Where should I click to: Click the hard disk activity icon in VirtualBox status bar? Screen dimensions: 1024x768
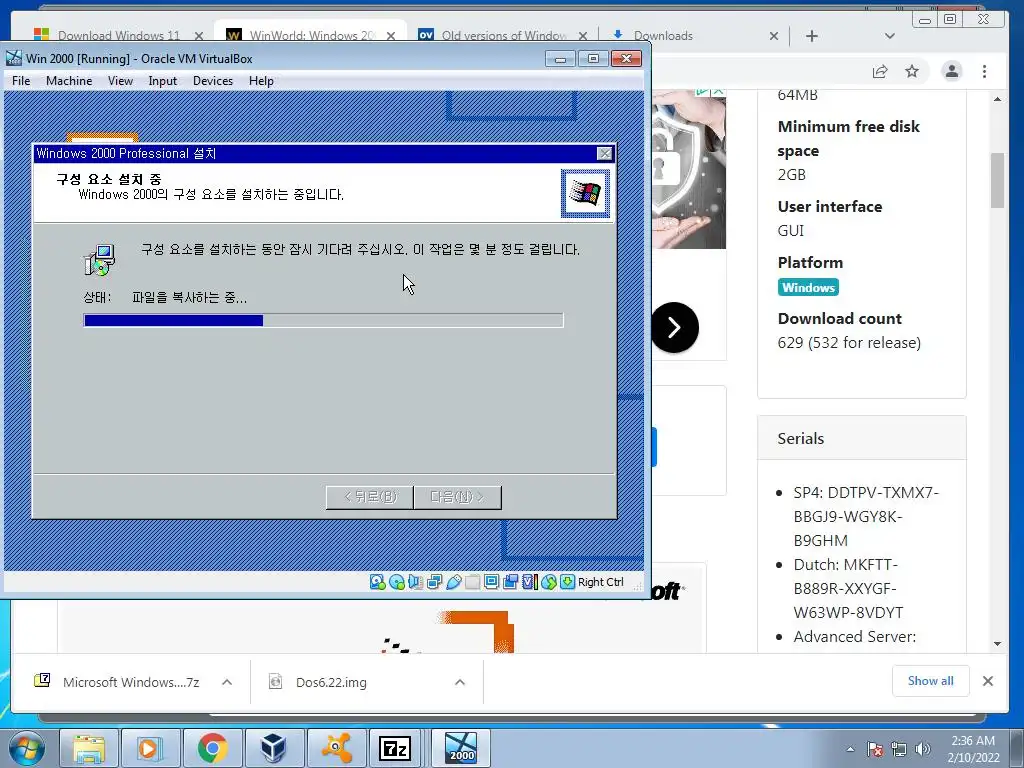click(377, 582)
